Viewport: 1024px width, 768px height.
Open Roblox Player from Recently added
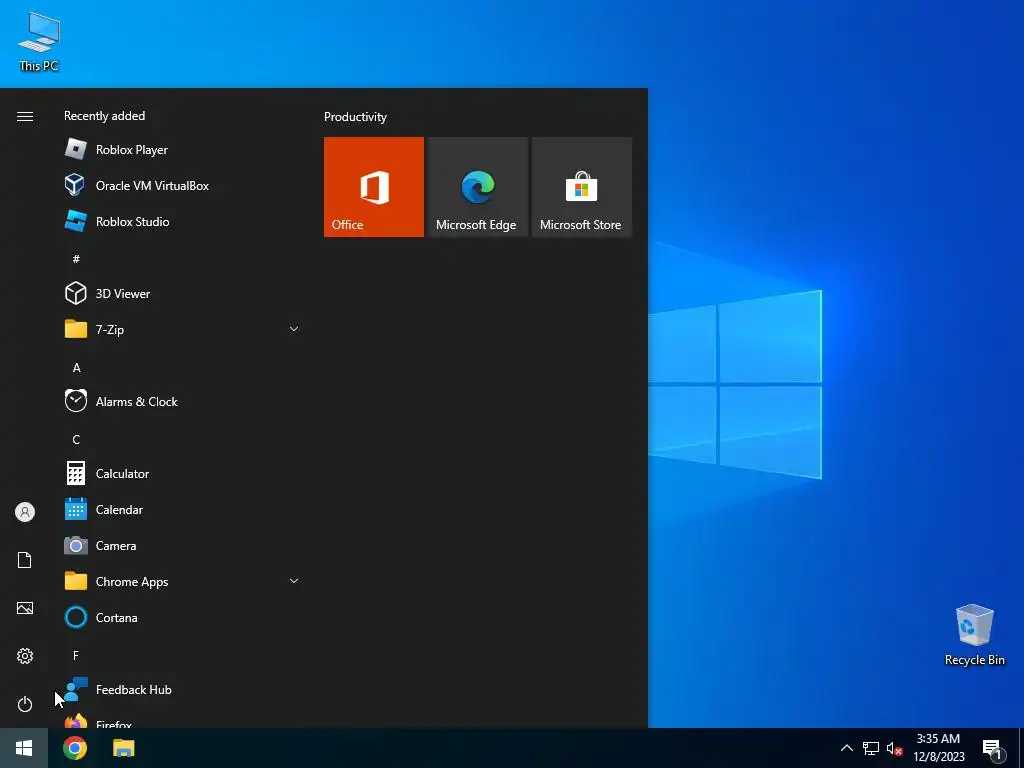click(182, 150)
